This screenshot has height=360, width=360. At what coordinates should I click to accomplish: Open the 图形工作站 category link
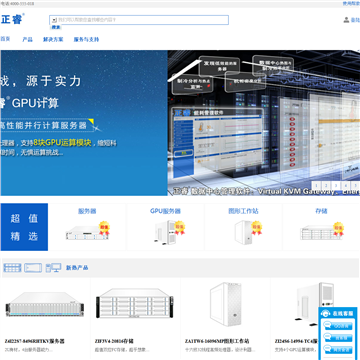(243, 211)
